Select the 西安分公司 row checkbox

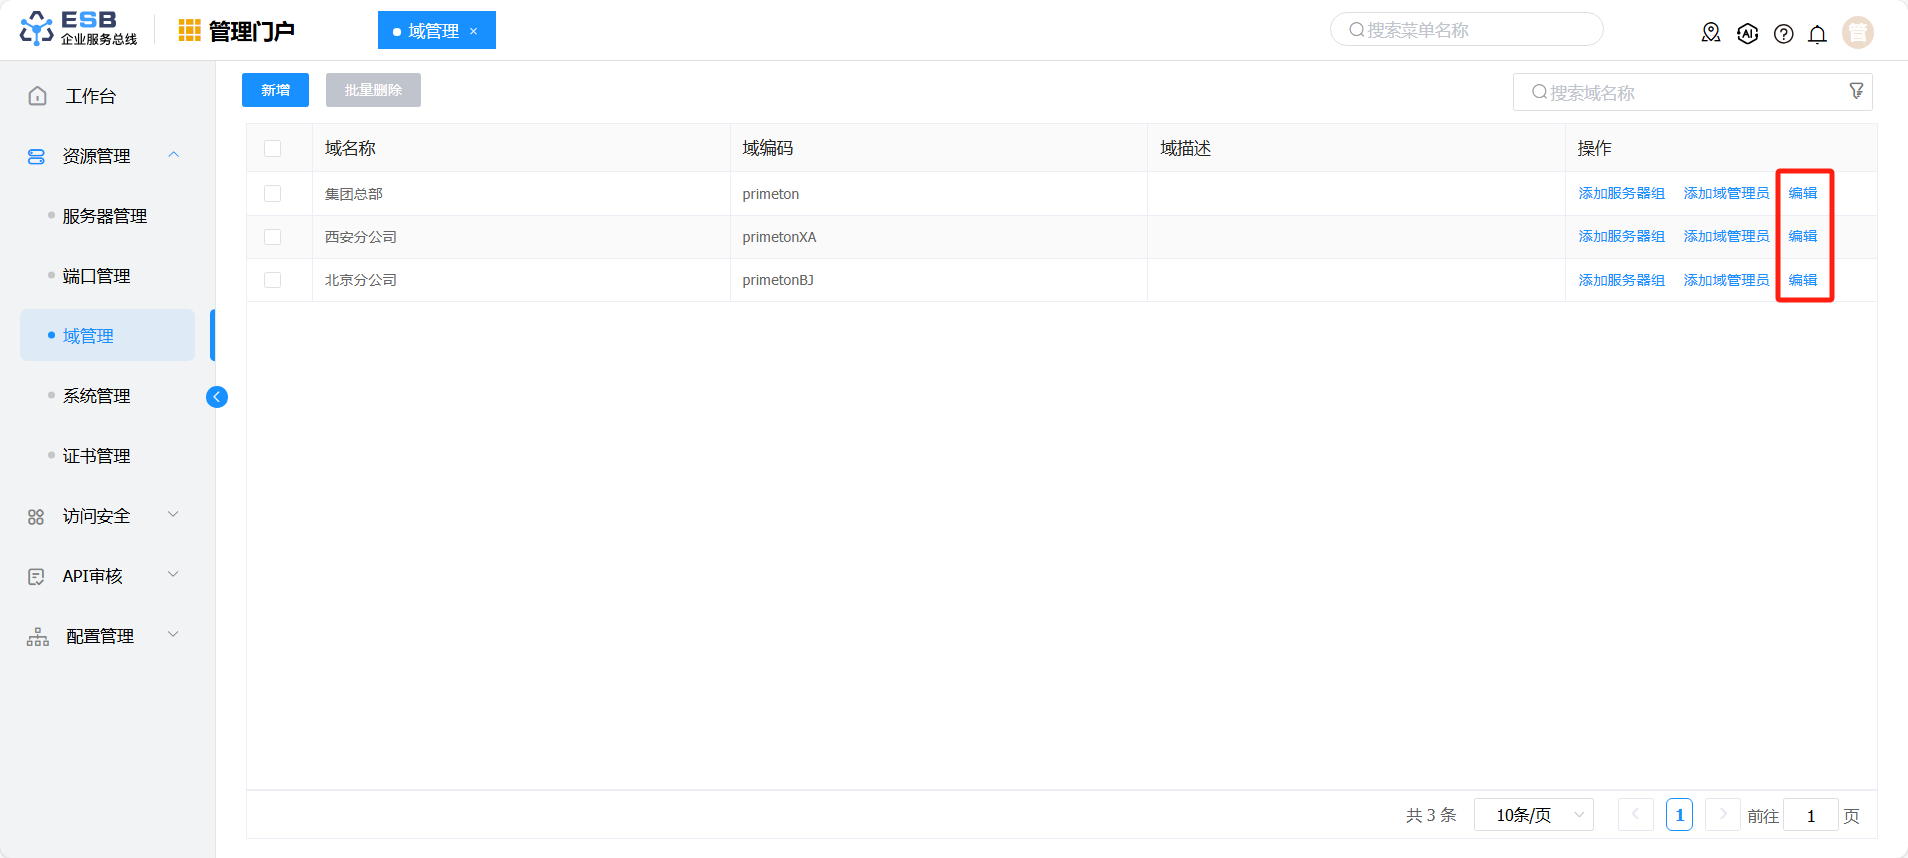pyautogui.click(x=272, y=237)
